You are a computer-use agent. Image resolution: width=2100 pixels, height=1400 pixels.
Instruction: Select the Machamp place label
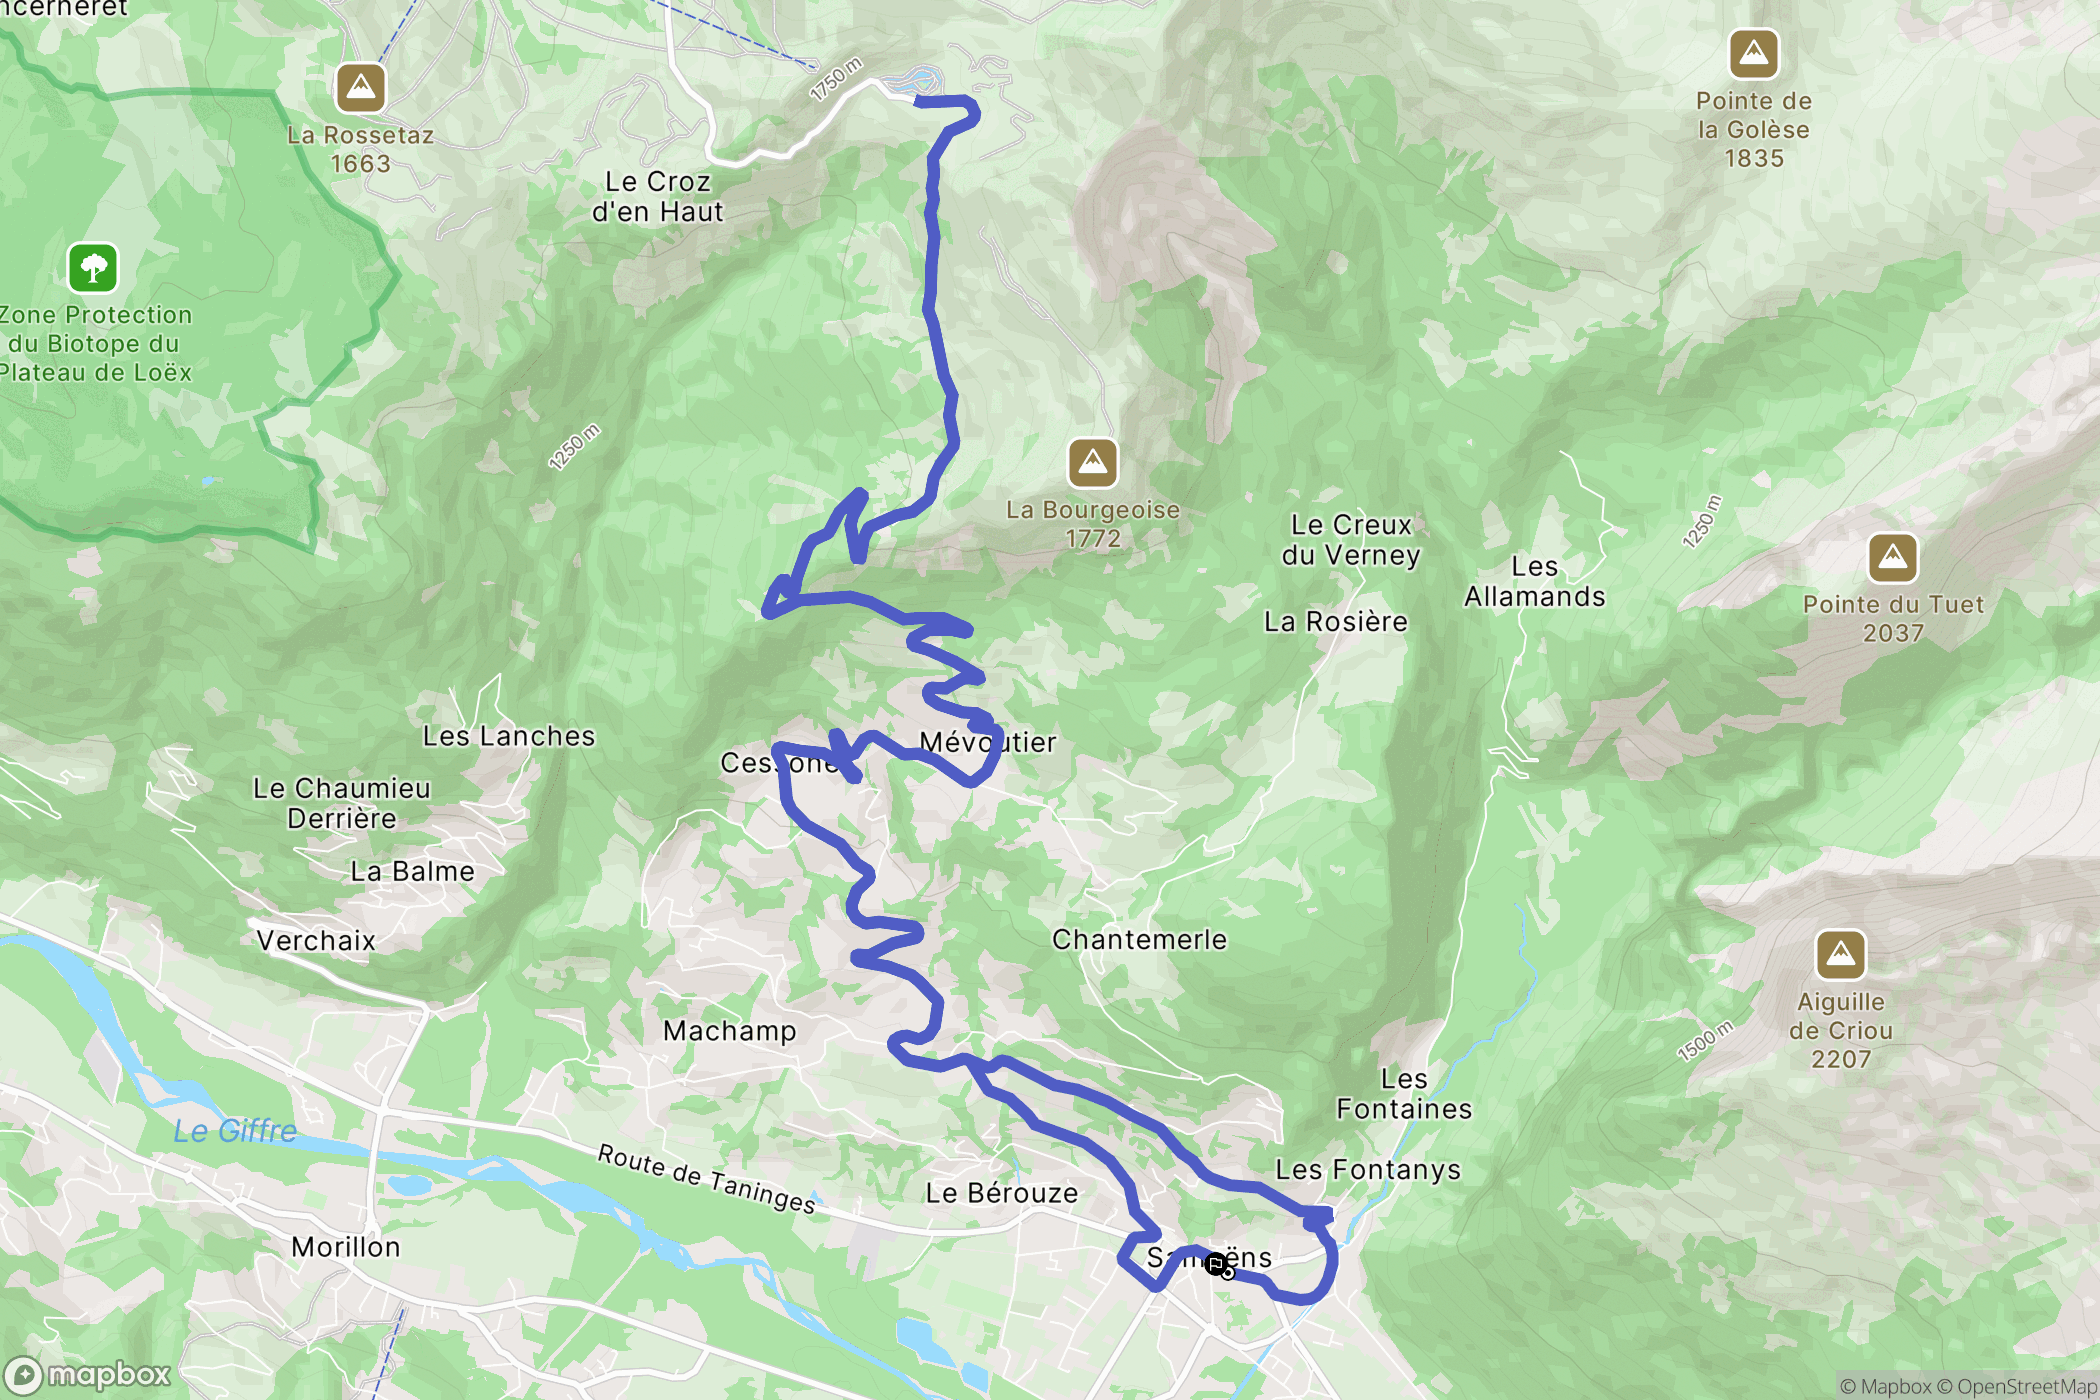pyautogui.click(x=730, y=1031)
